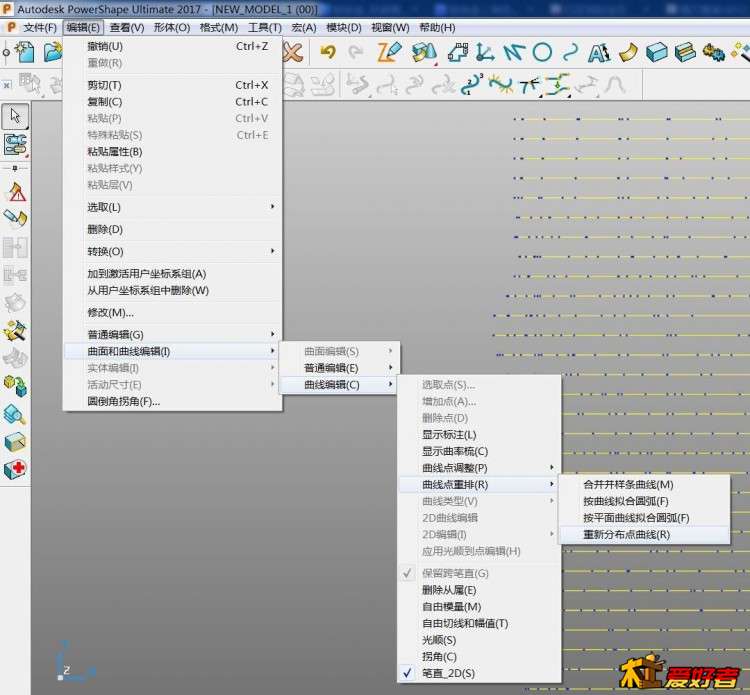Expand the 曲面编辑(S) submenu
The image size is (750, 695).
339,351
